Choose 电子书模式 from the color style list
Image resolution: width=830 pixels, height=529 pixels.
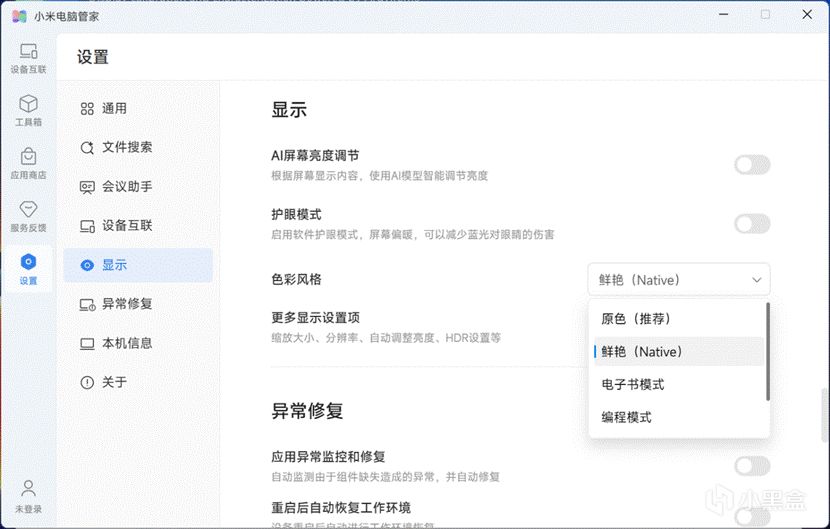coord(679,384)
